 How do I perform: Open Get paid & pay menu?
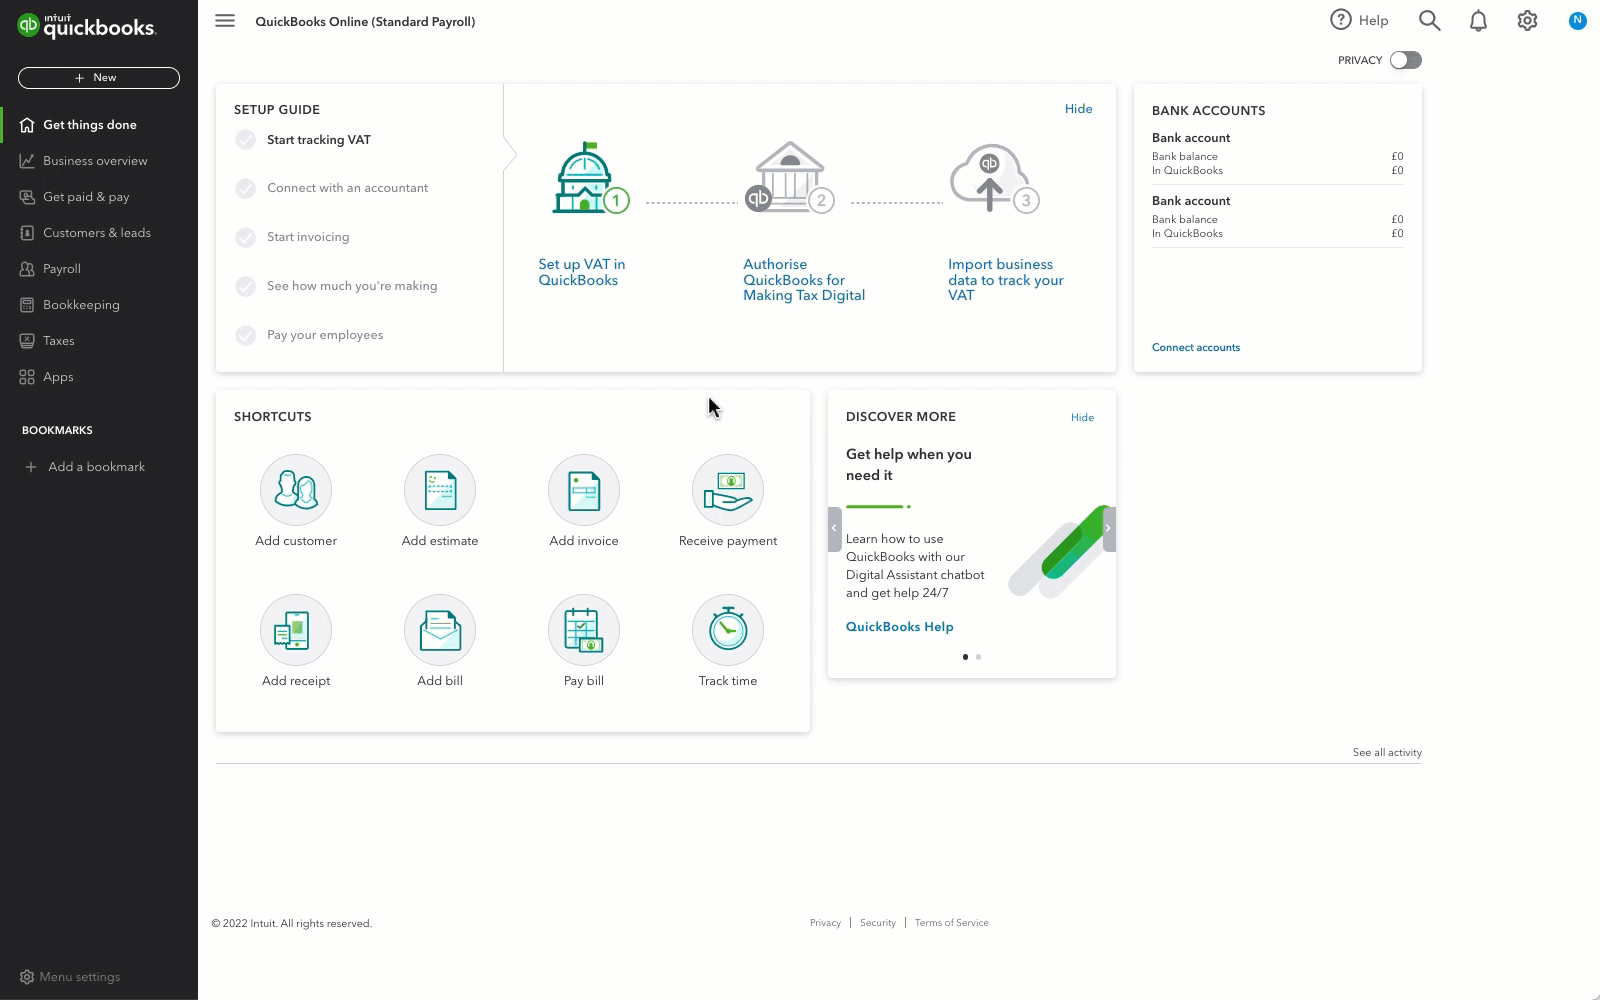[99, 197]
